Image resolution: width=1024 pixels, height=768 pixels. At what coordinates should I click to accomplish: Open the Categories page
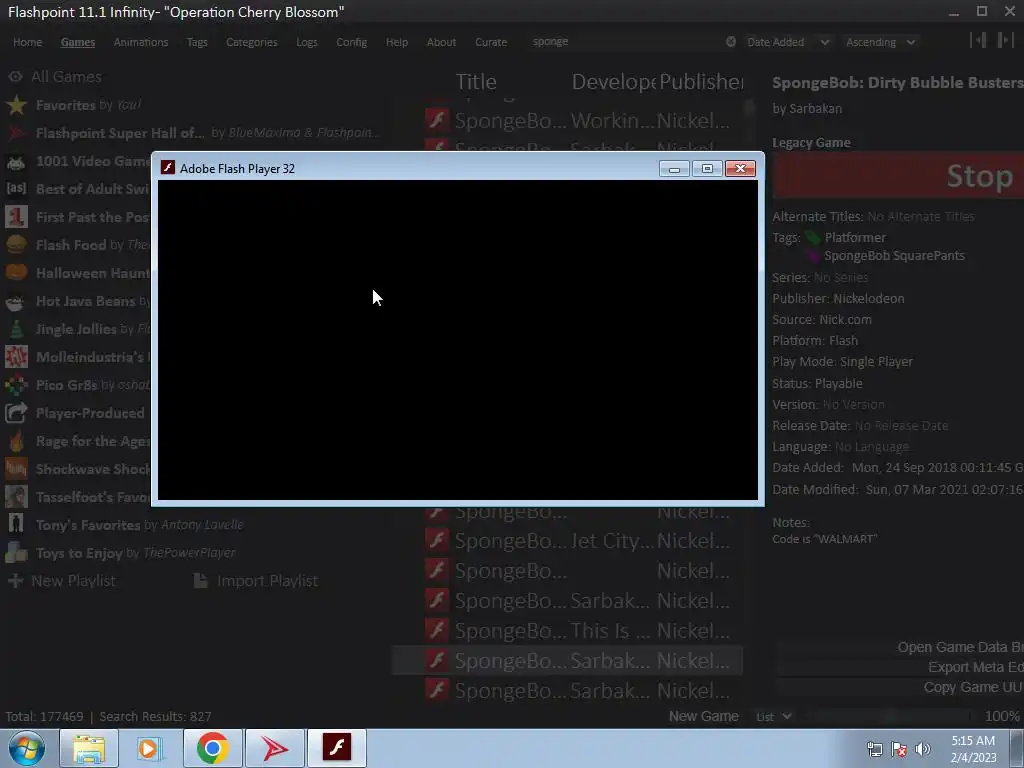coord(251,42)
